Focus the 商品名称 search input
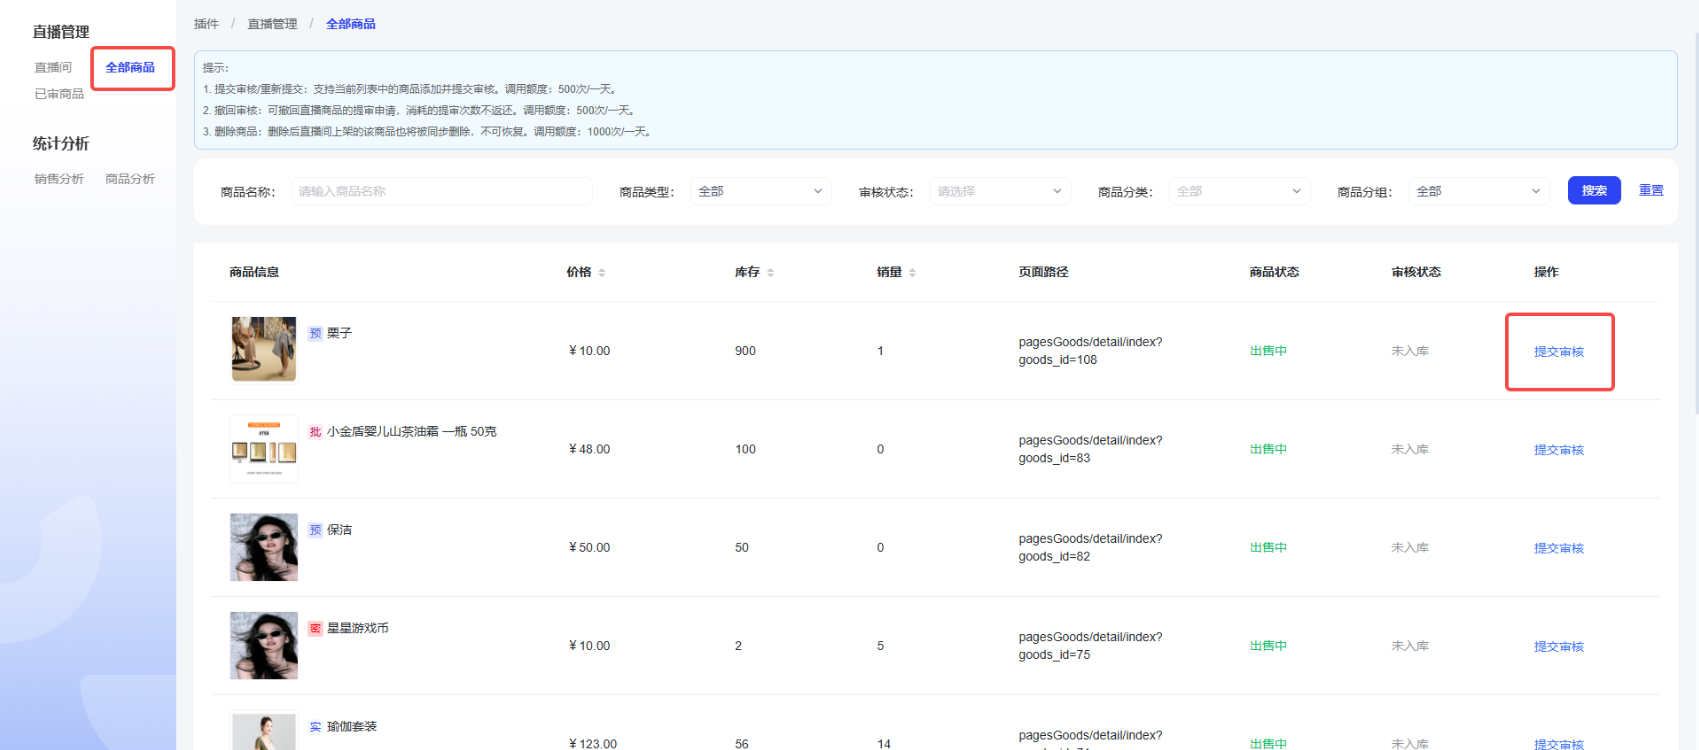This screenshot has height=750, width=1699. tap(441, 191)
